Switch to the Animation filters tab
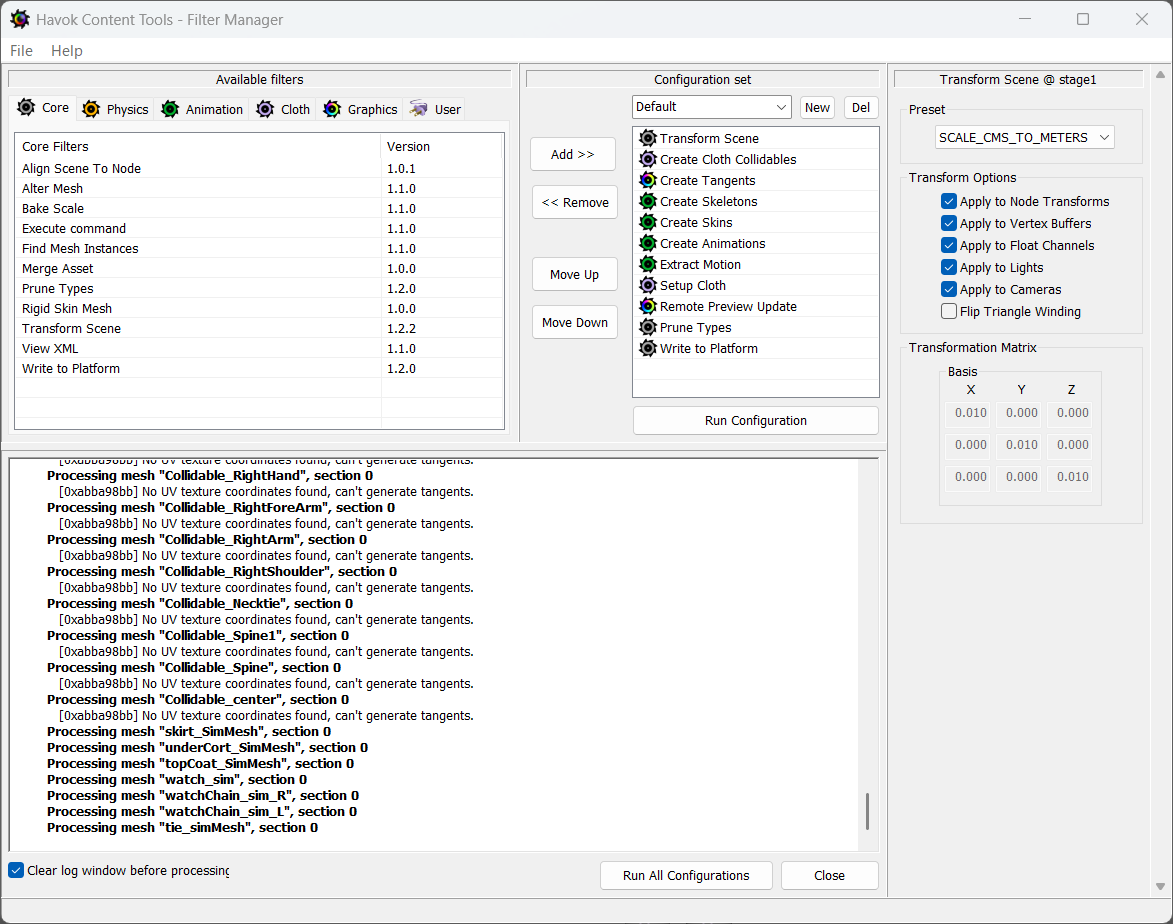 (203, 109)
